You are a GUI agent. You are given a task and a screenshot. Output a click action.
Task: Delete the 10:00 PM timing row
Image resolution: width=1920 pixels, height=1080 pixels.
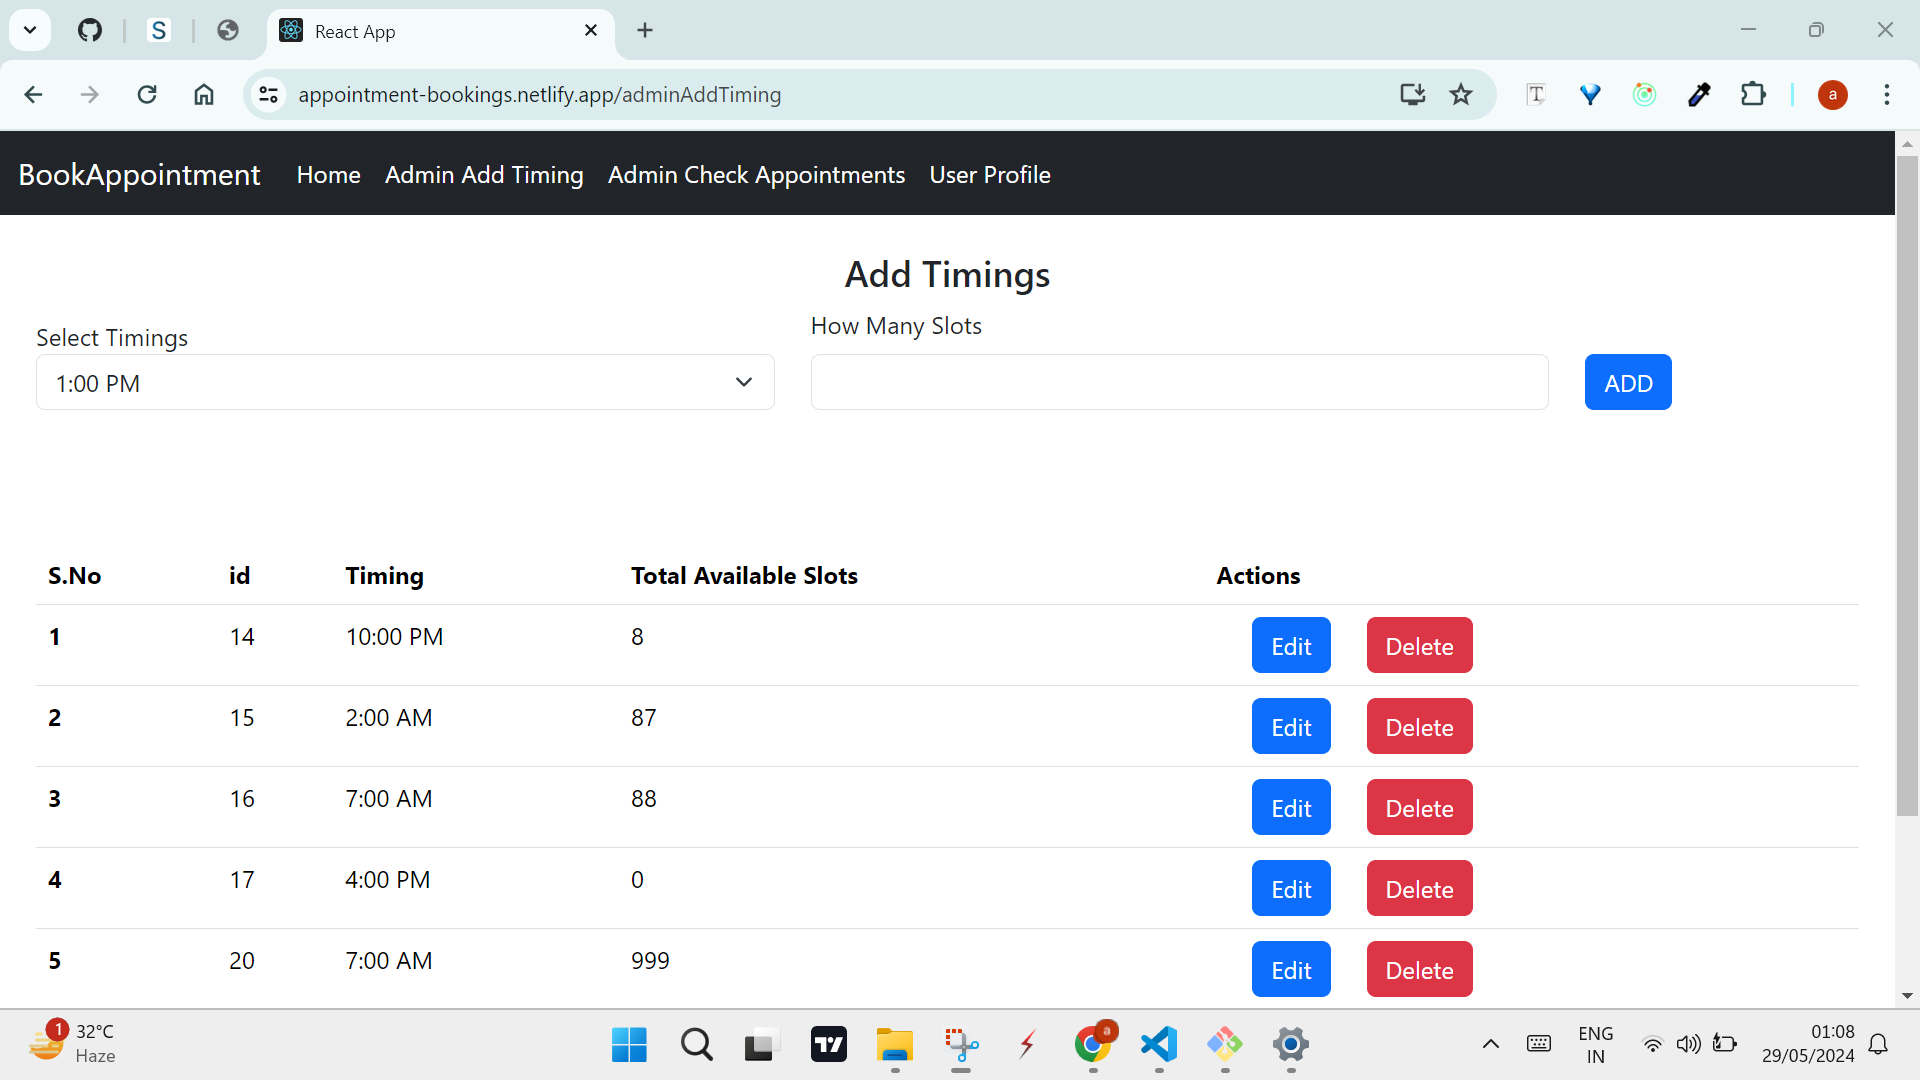1419,646
